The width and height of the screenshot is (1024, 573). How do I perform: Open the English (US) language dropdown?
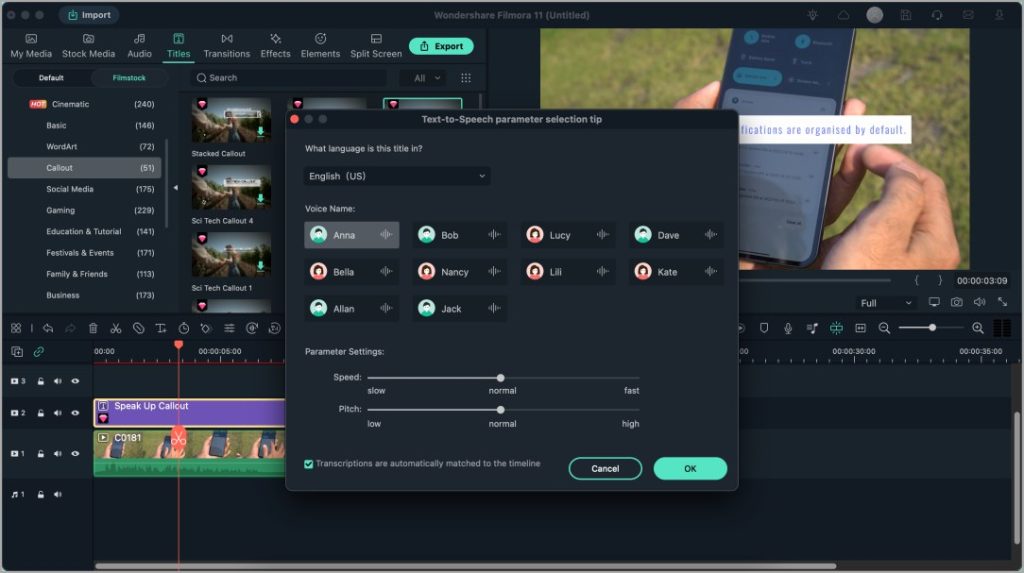click(x=397, y=176)
